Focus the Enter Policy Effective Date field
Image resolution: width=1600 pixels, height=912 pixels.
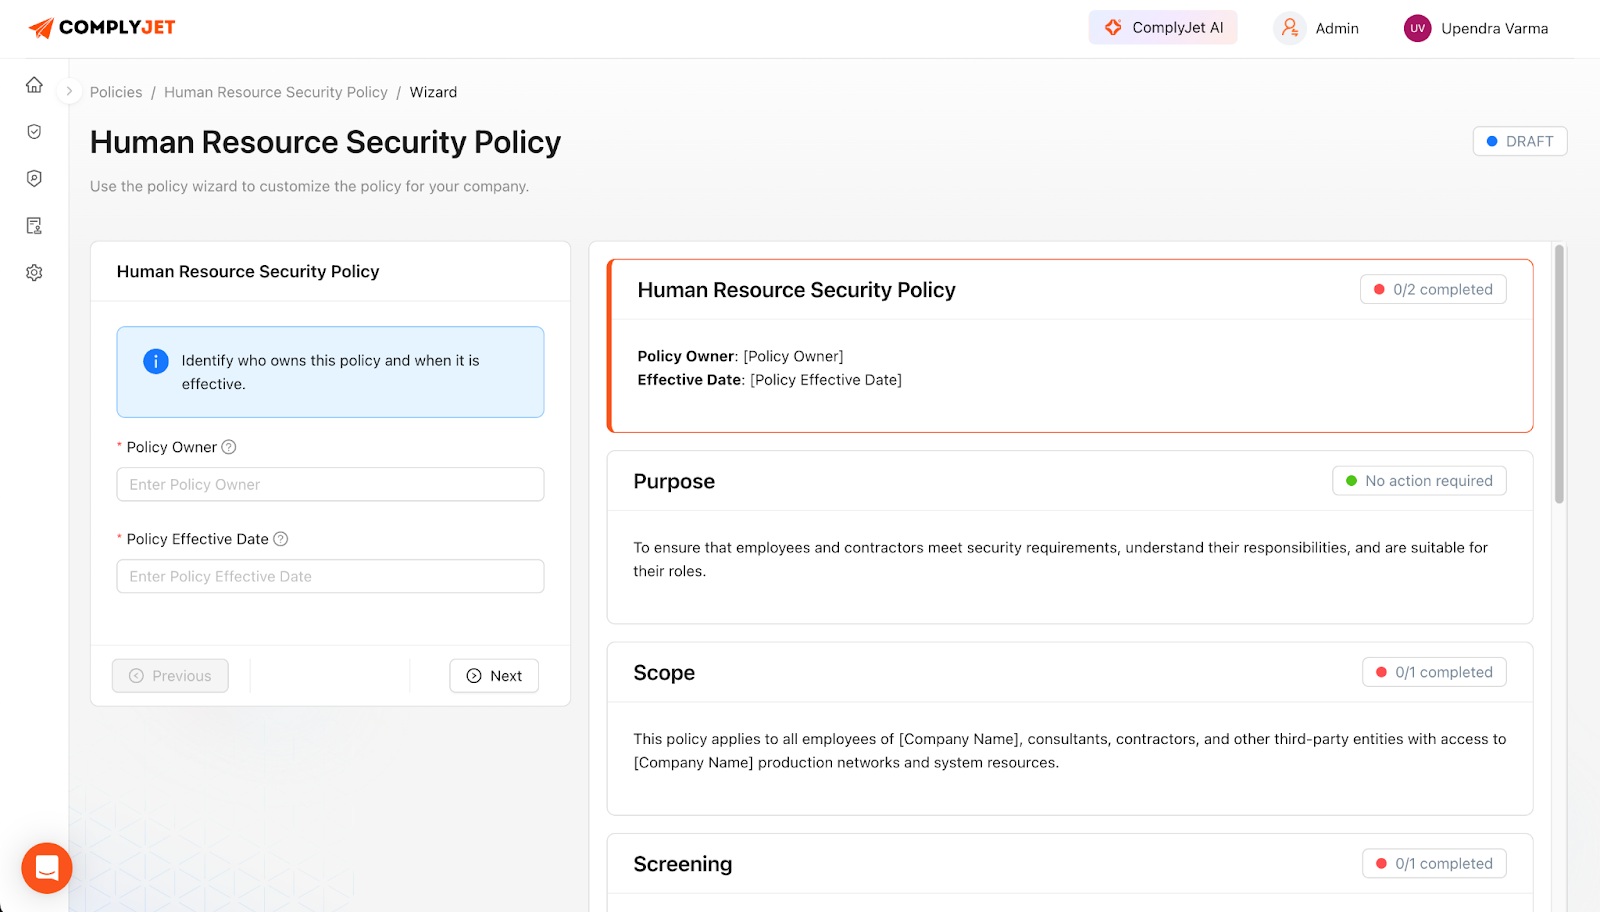330,576
